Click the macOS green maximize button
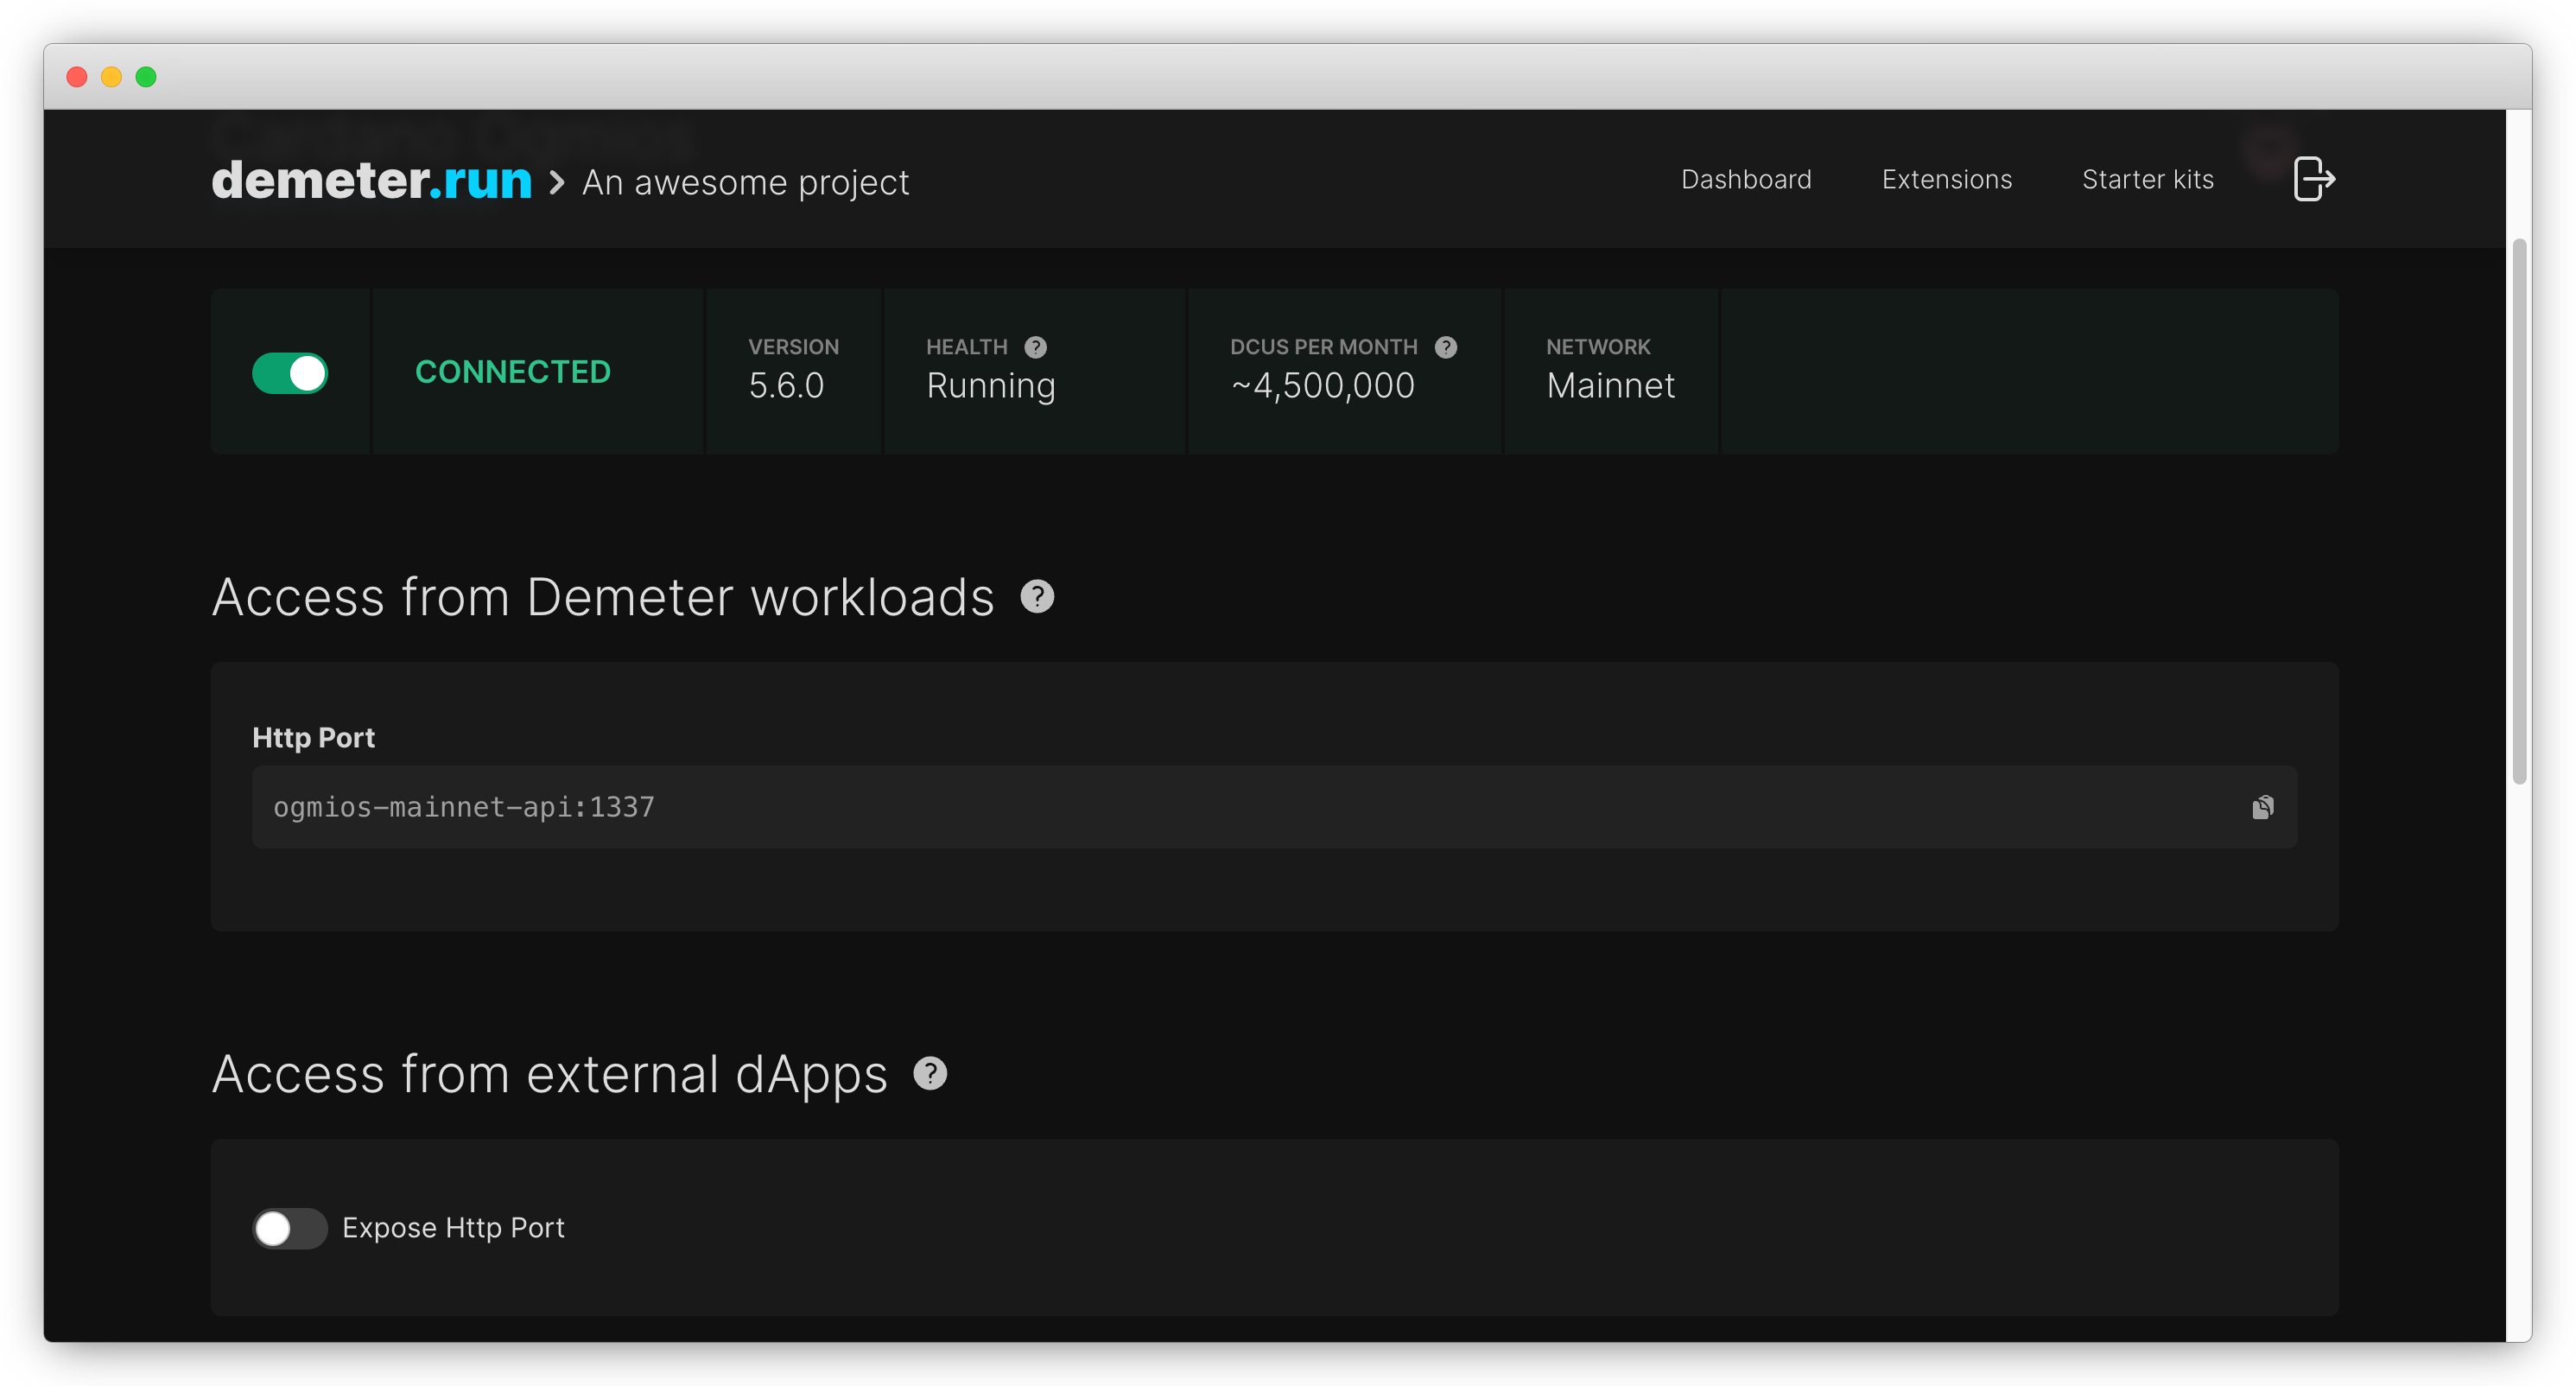The image size is (2576, 1386). tap(146, 77)
